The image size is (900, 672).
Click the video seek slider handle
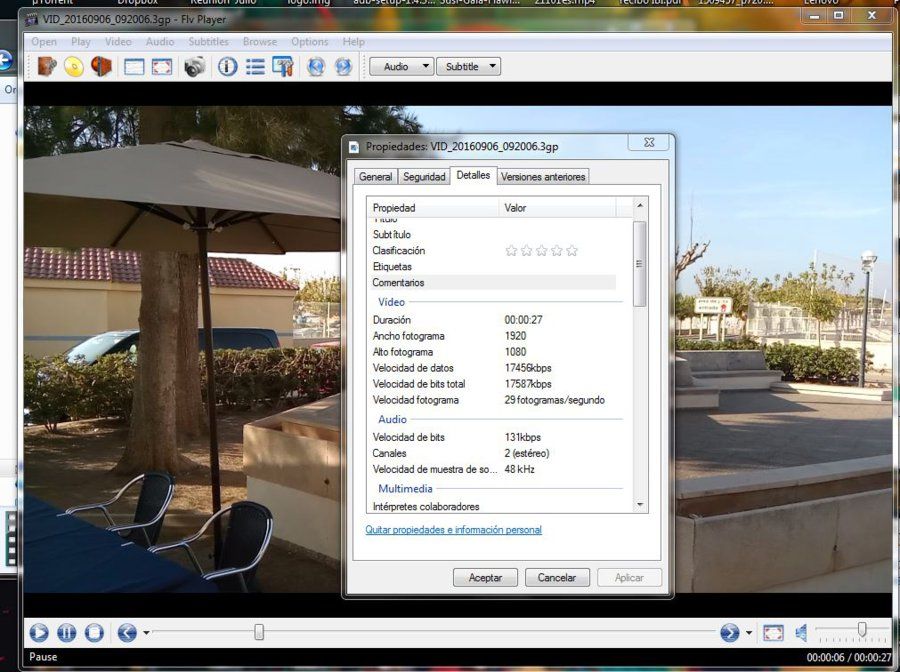point(259,632)
